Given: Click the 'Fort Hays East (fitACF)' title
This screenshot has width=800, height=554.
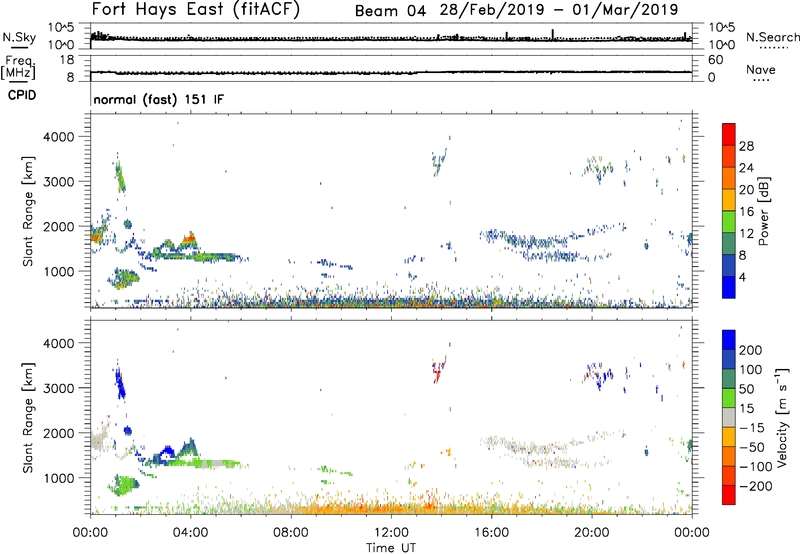Looking at the screenshot, I should point(196,9).
